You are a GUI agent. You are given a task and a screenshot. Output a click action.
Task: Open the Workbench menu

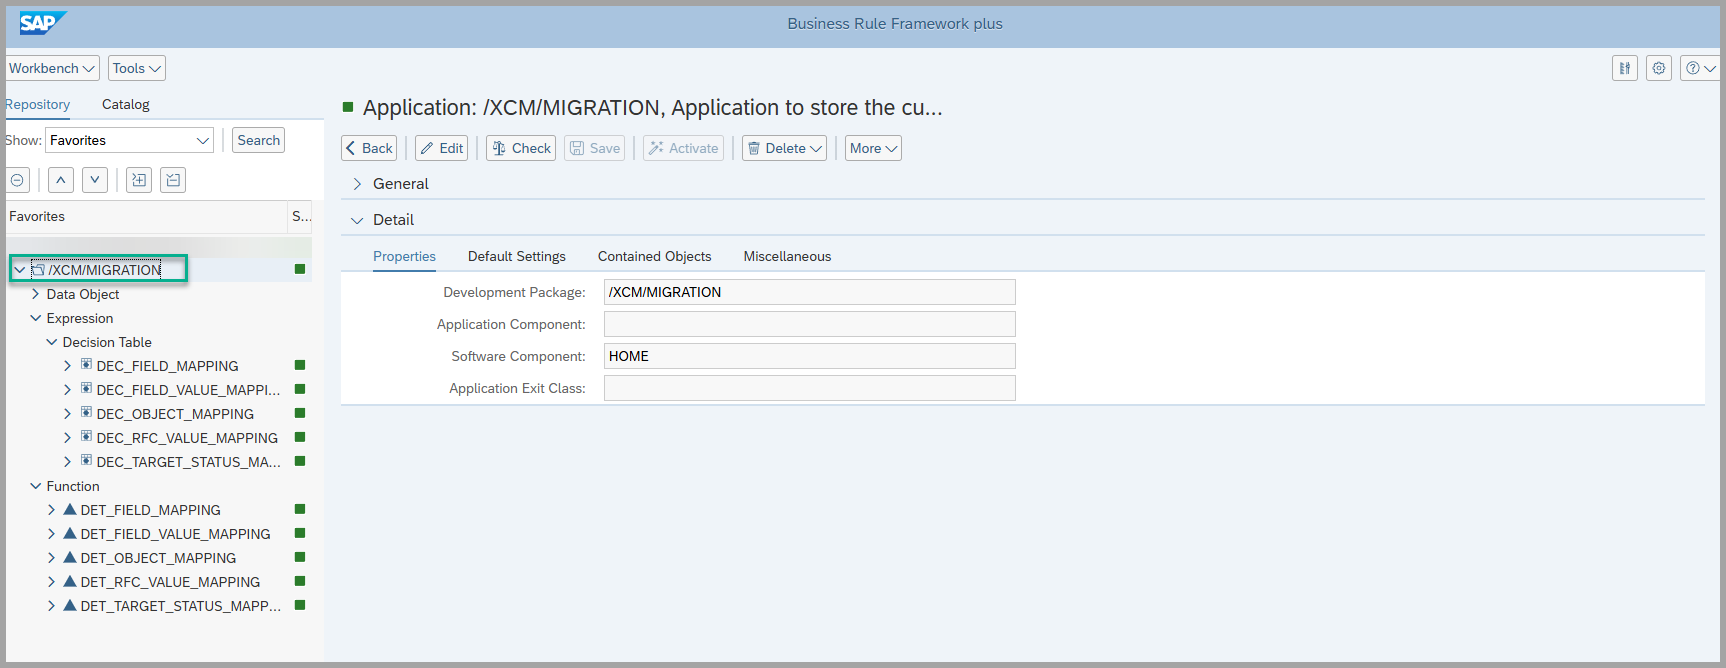tap(52, 68)
